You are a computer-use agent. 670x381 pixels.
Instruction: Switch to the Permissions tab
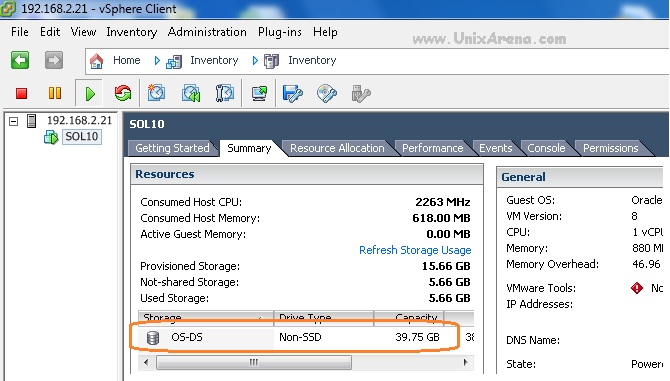[x=611, y=148]
